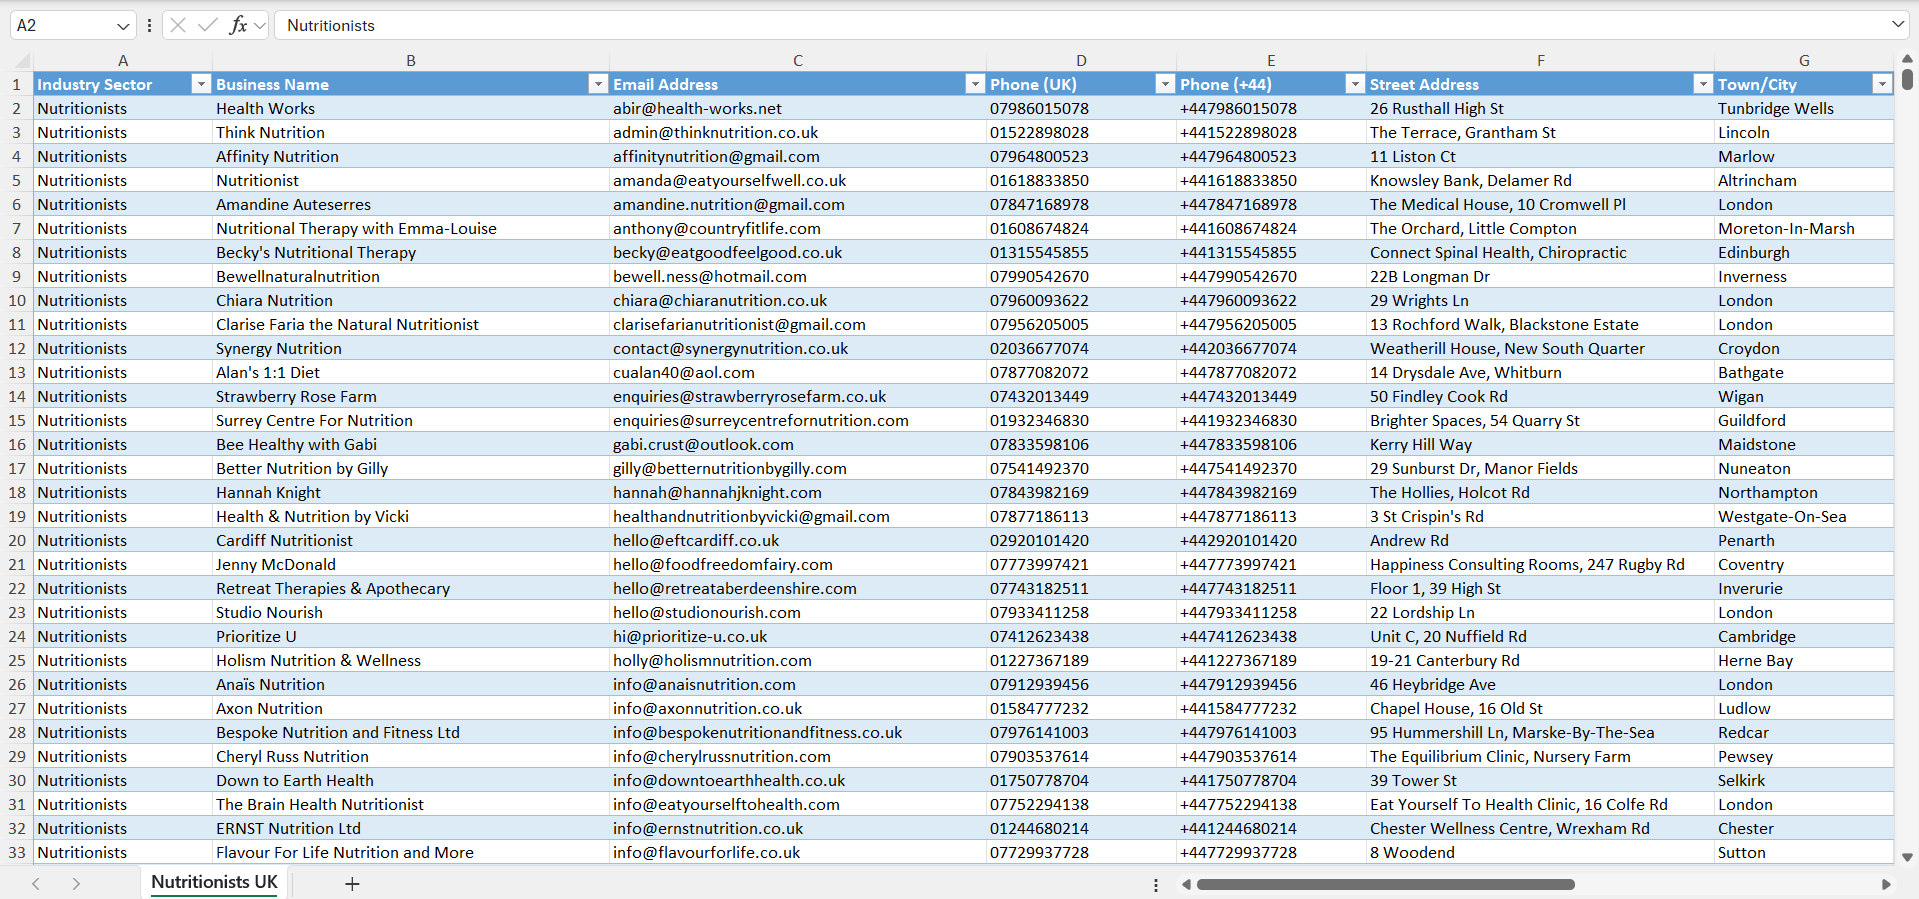Add a new sheet with plus icon
Viewport: 1919px width, 899px height.
point(352,883)
